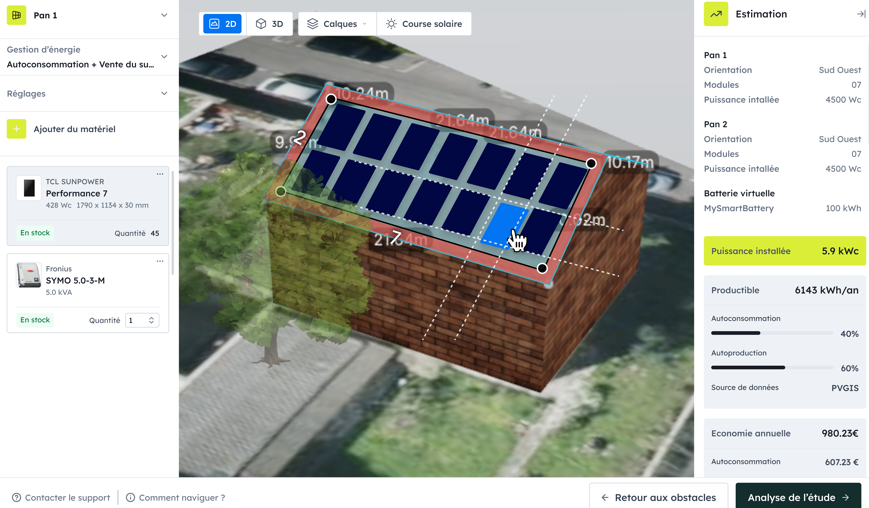The height and width of the screenshot is (508, 869).
Task: Switch the map to 3D view
Action: (269, 24)
